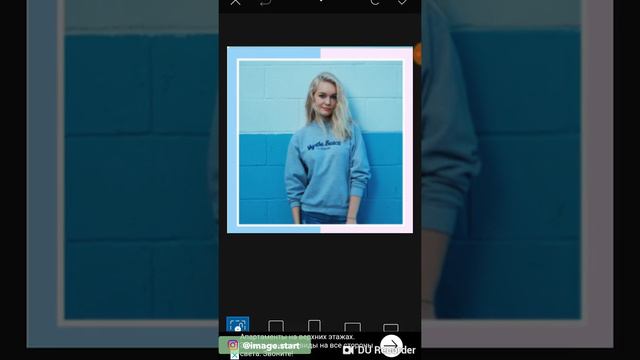Undo the last edit with the back arrow
This screenshot has width=640, height=360.
tap(266, 2)
